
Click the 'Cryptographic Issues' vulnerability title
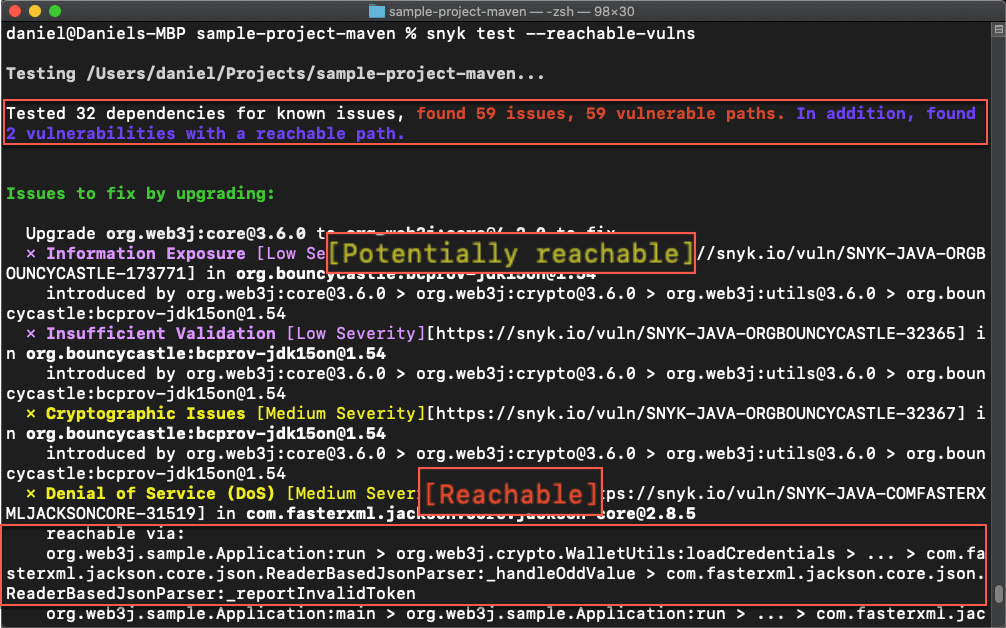pyautogui.click(x=146, y=414)
